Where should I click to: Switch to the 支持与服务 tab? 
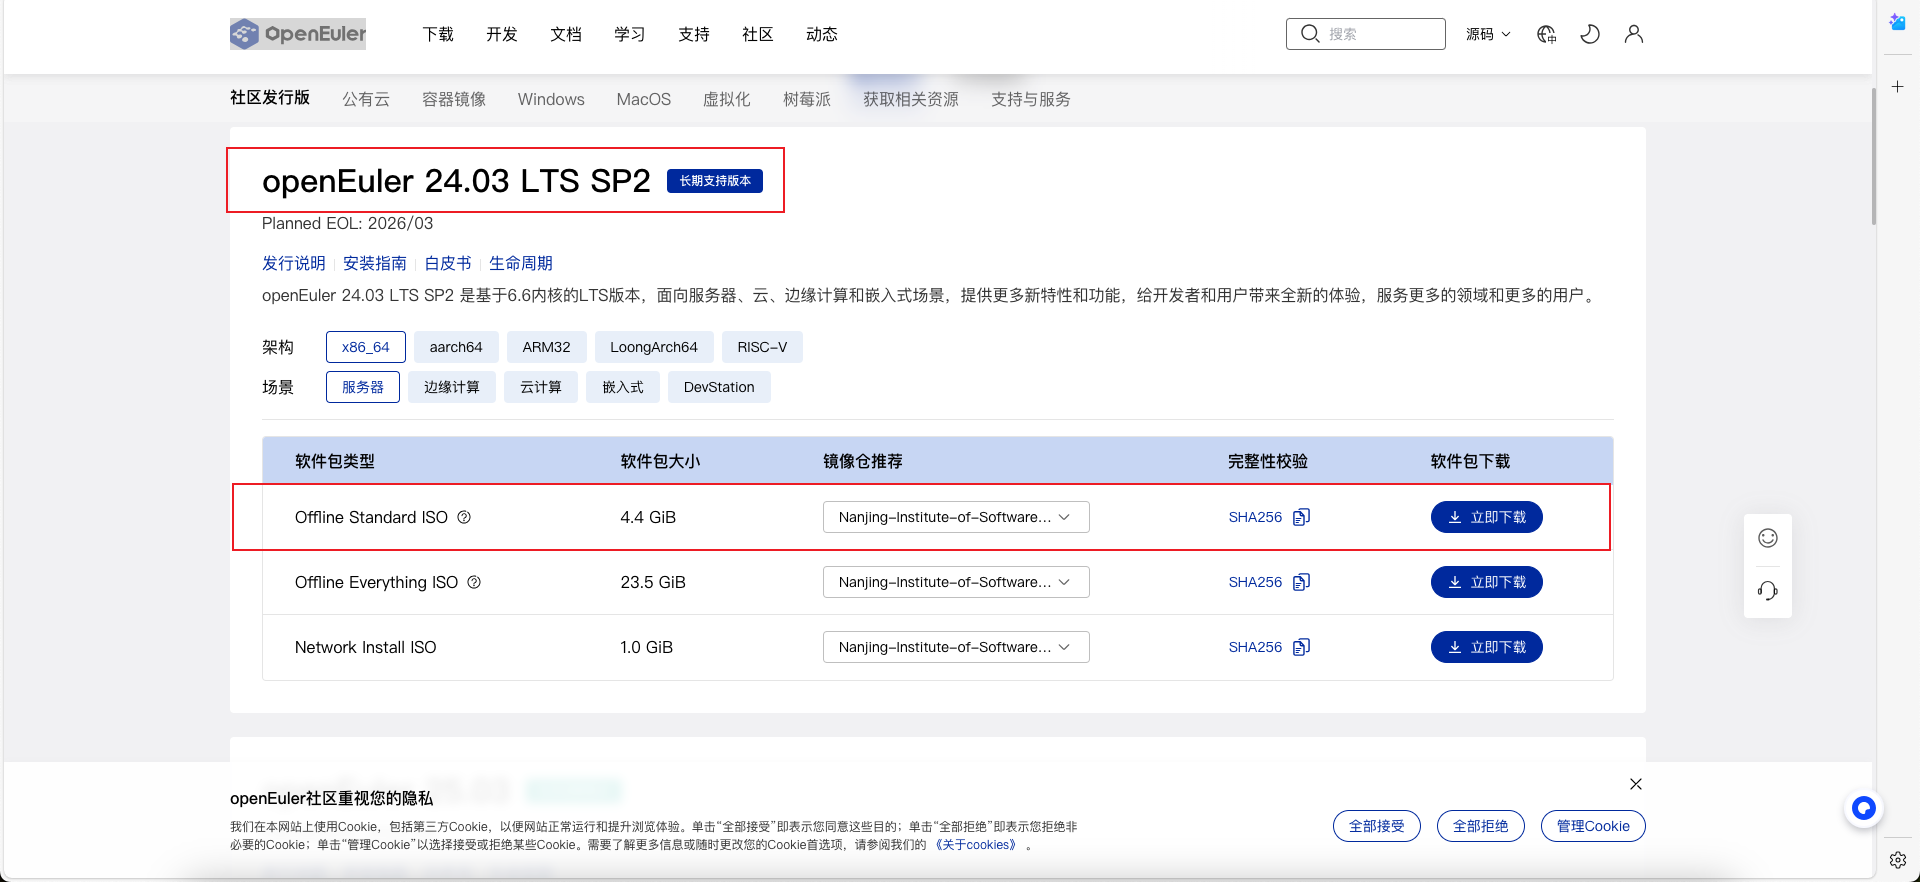pos(1031,99)
